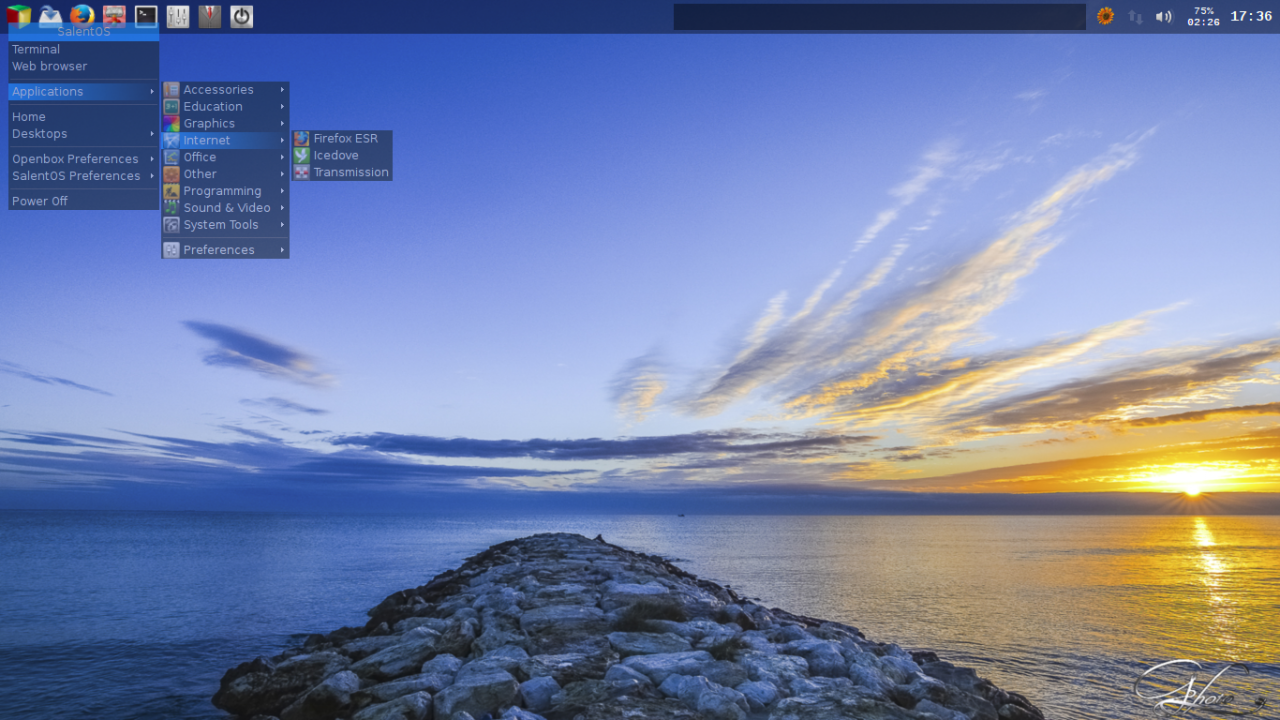This screenshot has width=1280, height=720.
Task: Open the terminal launcher icon in panel
Action: click(146, 16)
